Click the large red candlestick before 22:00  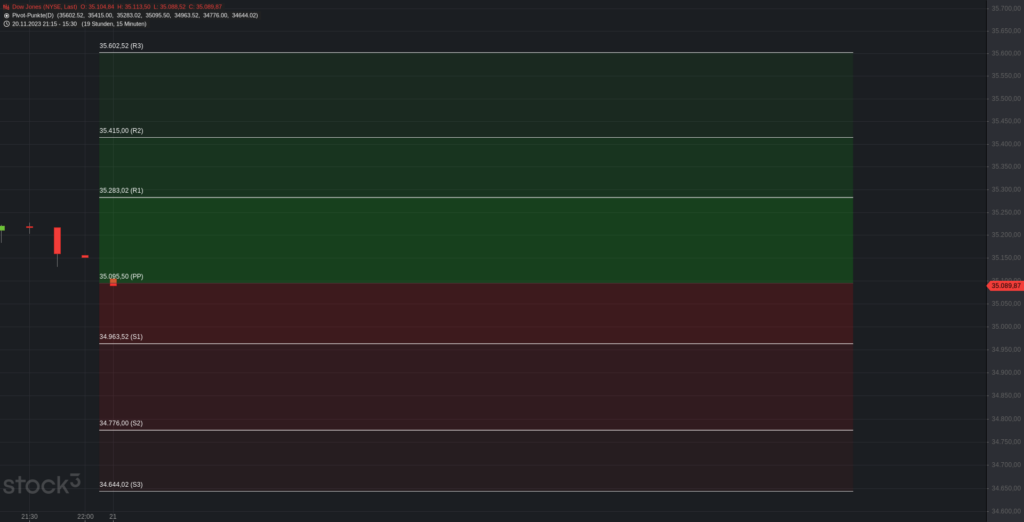pos(57,240)
